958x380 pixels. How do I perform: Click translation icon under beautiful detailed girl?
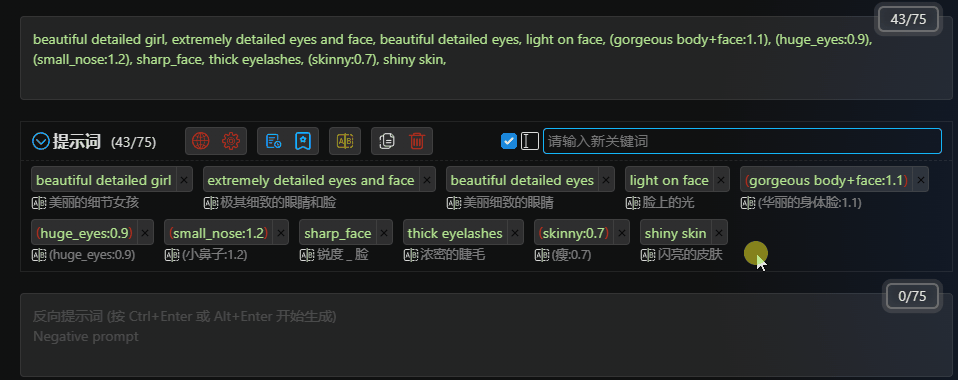point(38,203)
